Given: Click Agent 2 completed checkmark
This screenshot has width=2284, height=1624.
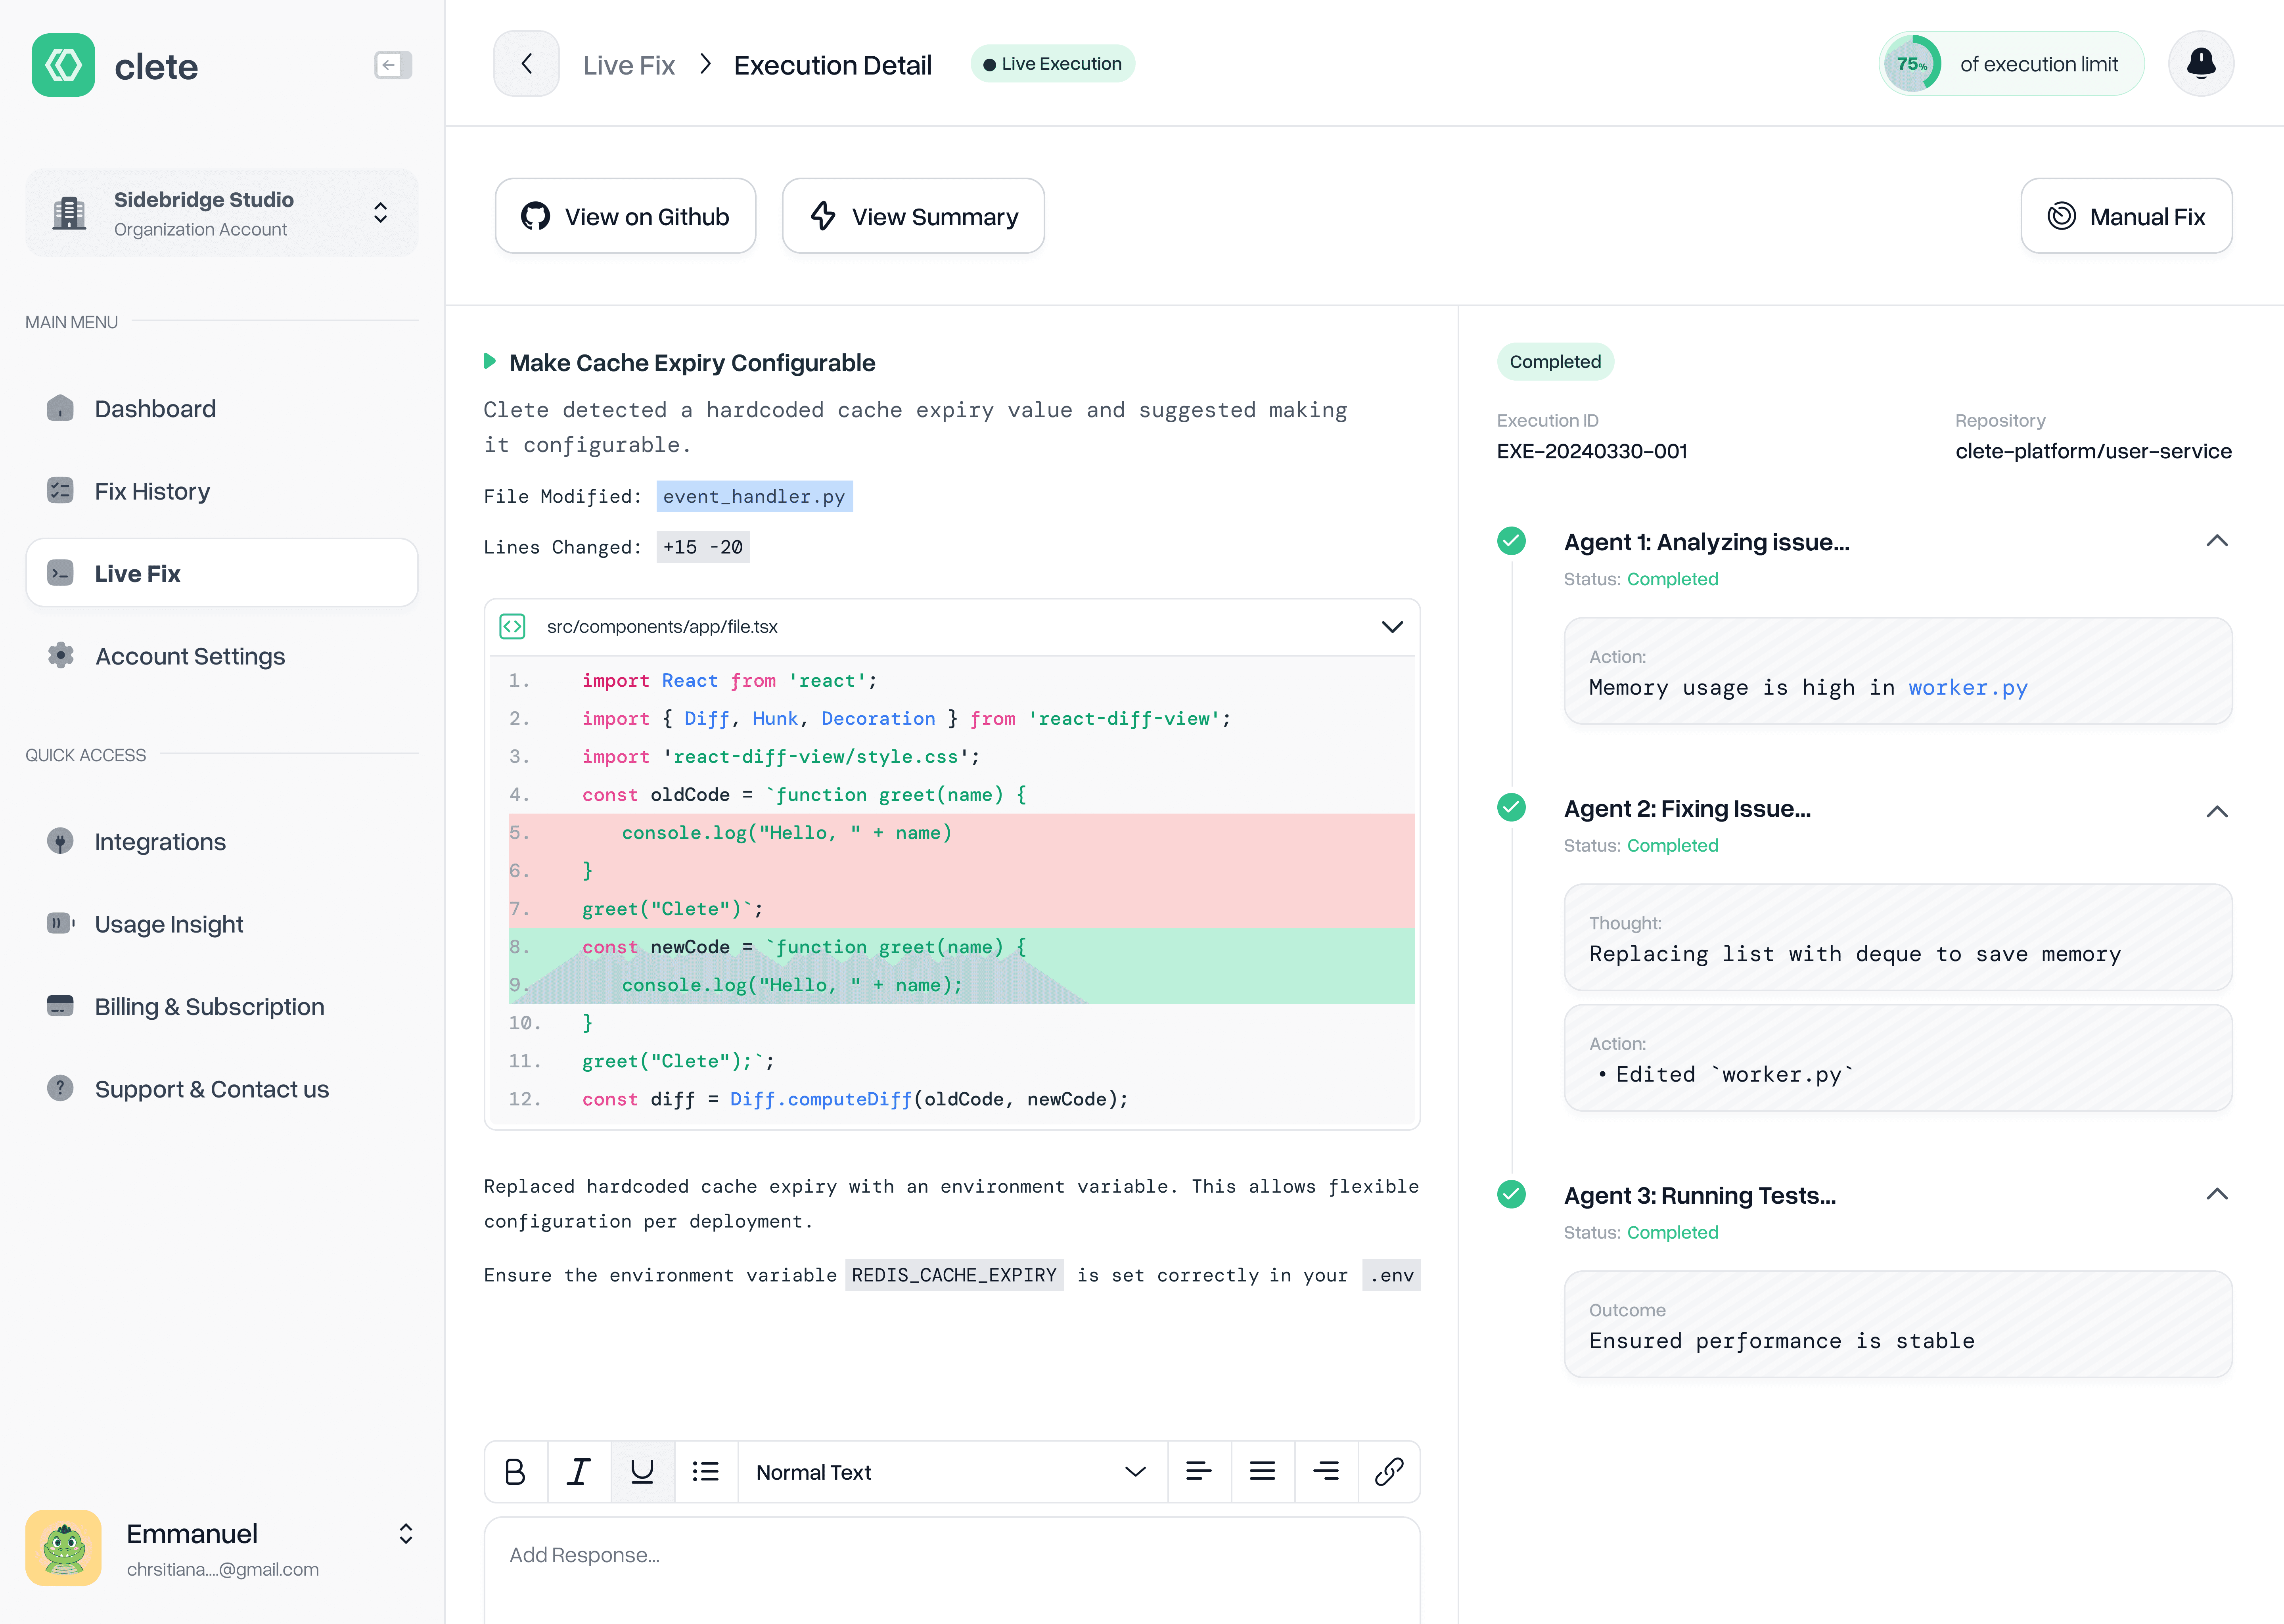Looking at the screenshot, I should [1511, 807].
